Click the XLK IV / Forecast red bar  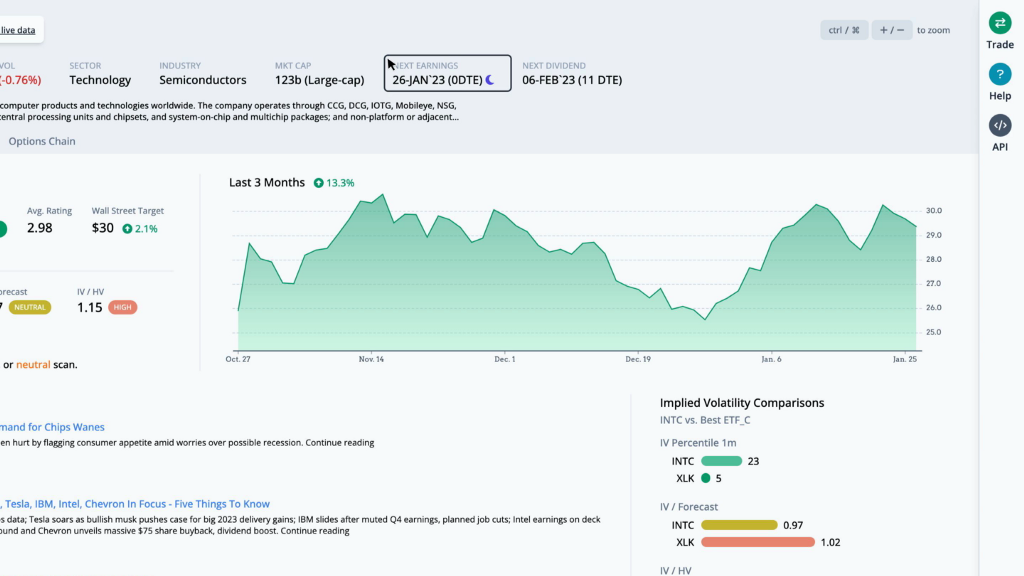click(757, 542)
